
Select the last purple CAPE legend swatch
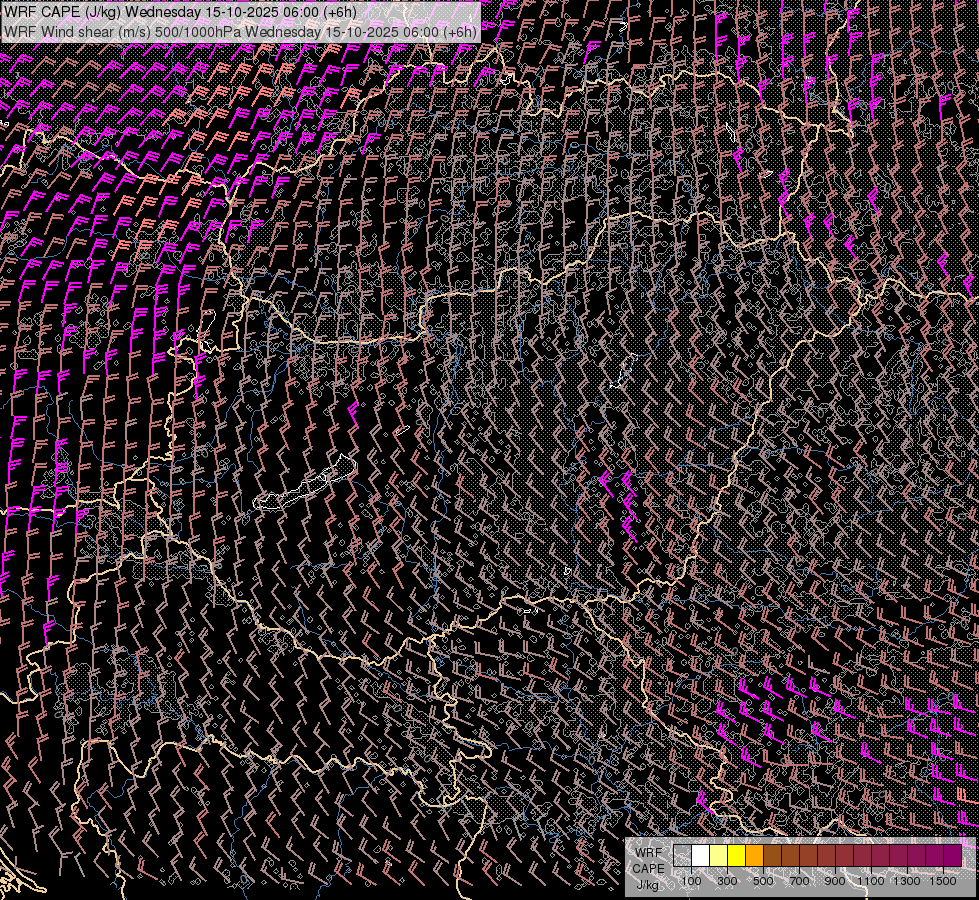[x=952, y=856]
